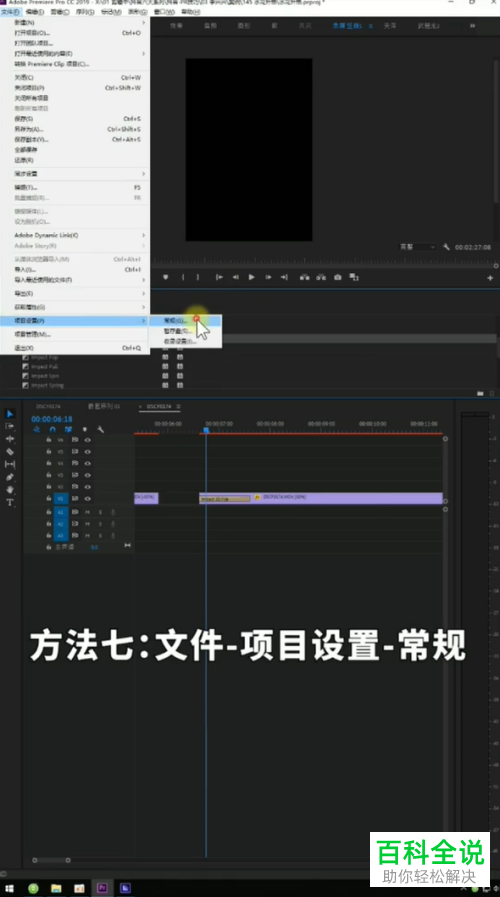The height and width of the screenshot is (897, 500).
Task: Toggle V1 track eye visibility
Action: [x=88, y=499]
